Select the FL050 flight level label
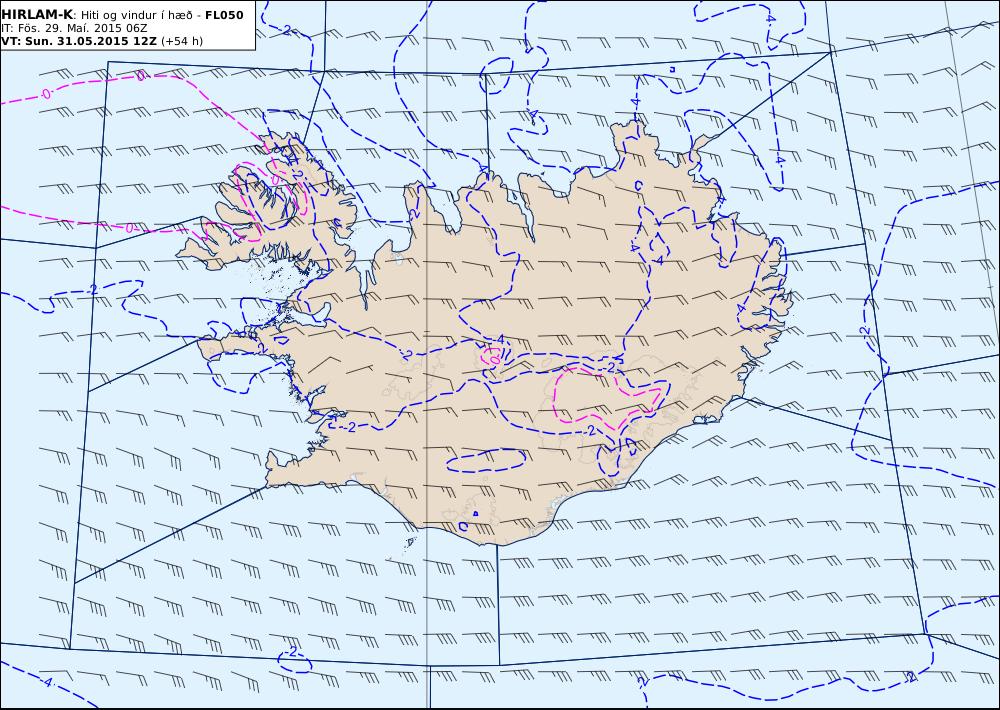This screenshot has width=1000, height=710. point(224,15)
